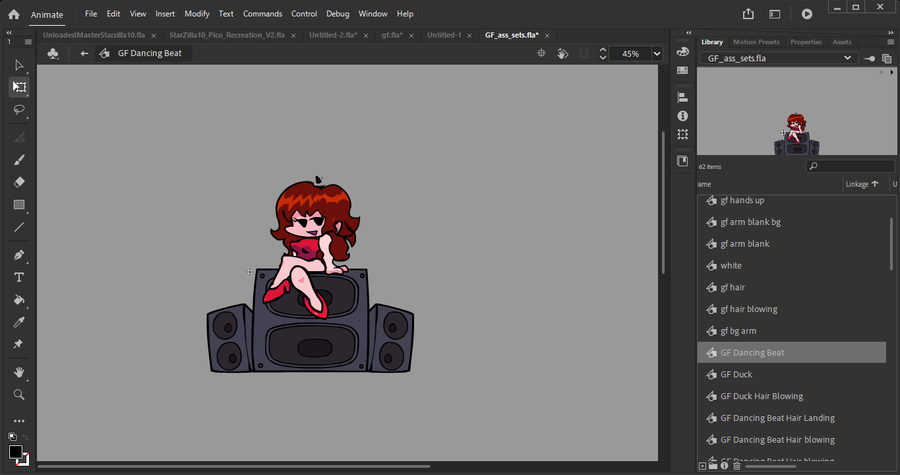Image resolution: width=900 pixels, height=475 pixels.
Task: Collapse the Tools panel double arrow
Action: 9,33
